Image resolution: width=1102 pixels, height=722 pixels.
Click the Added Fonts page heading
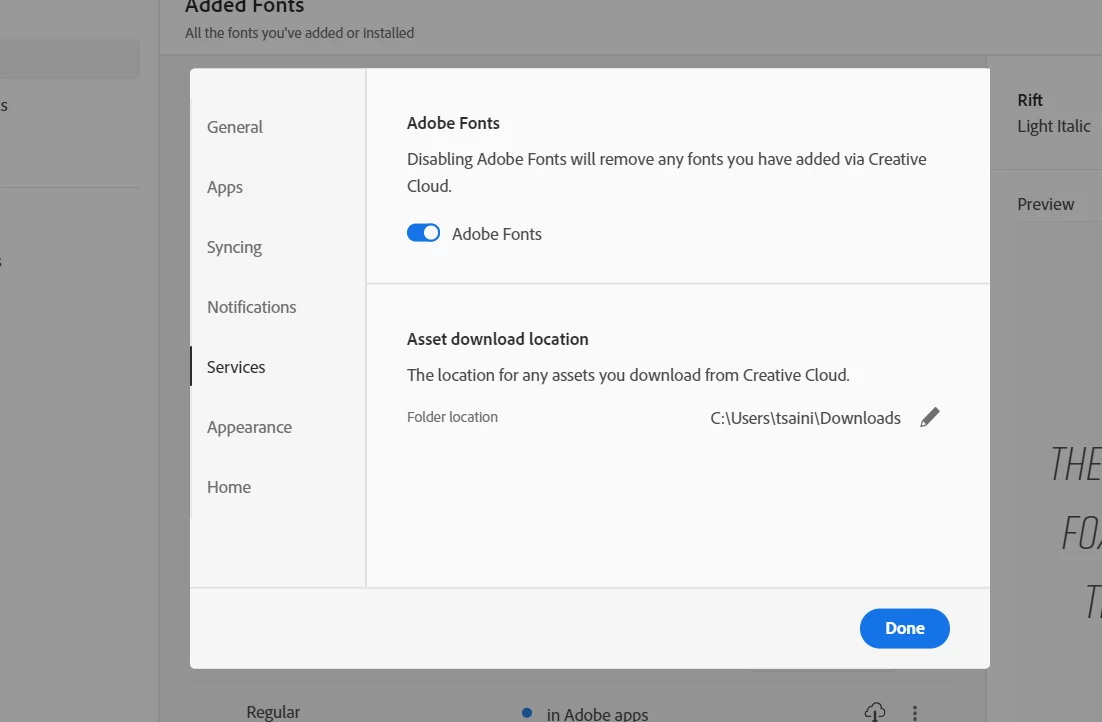tap(245, 6)
